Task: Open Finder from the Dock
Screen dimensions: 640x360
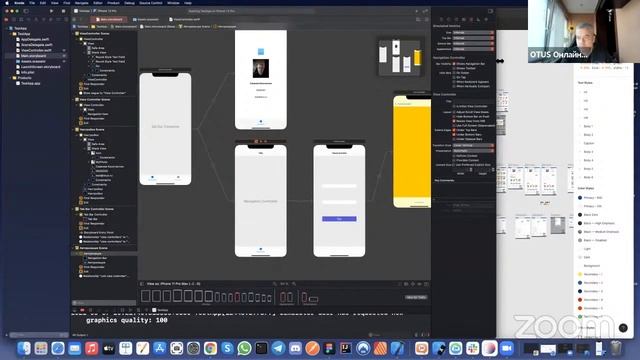Action: coord(24,348)
